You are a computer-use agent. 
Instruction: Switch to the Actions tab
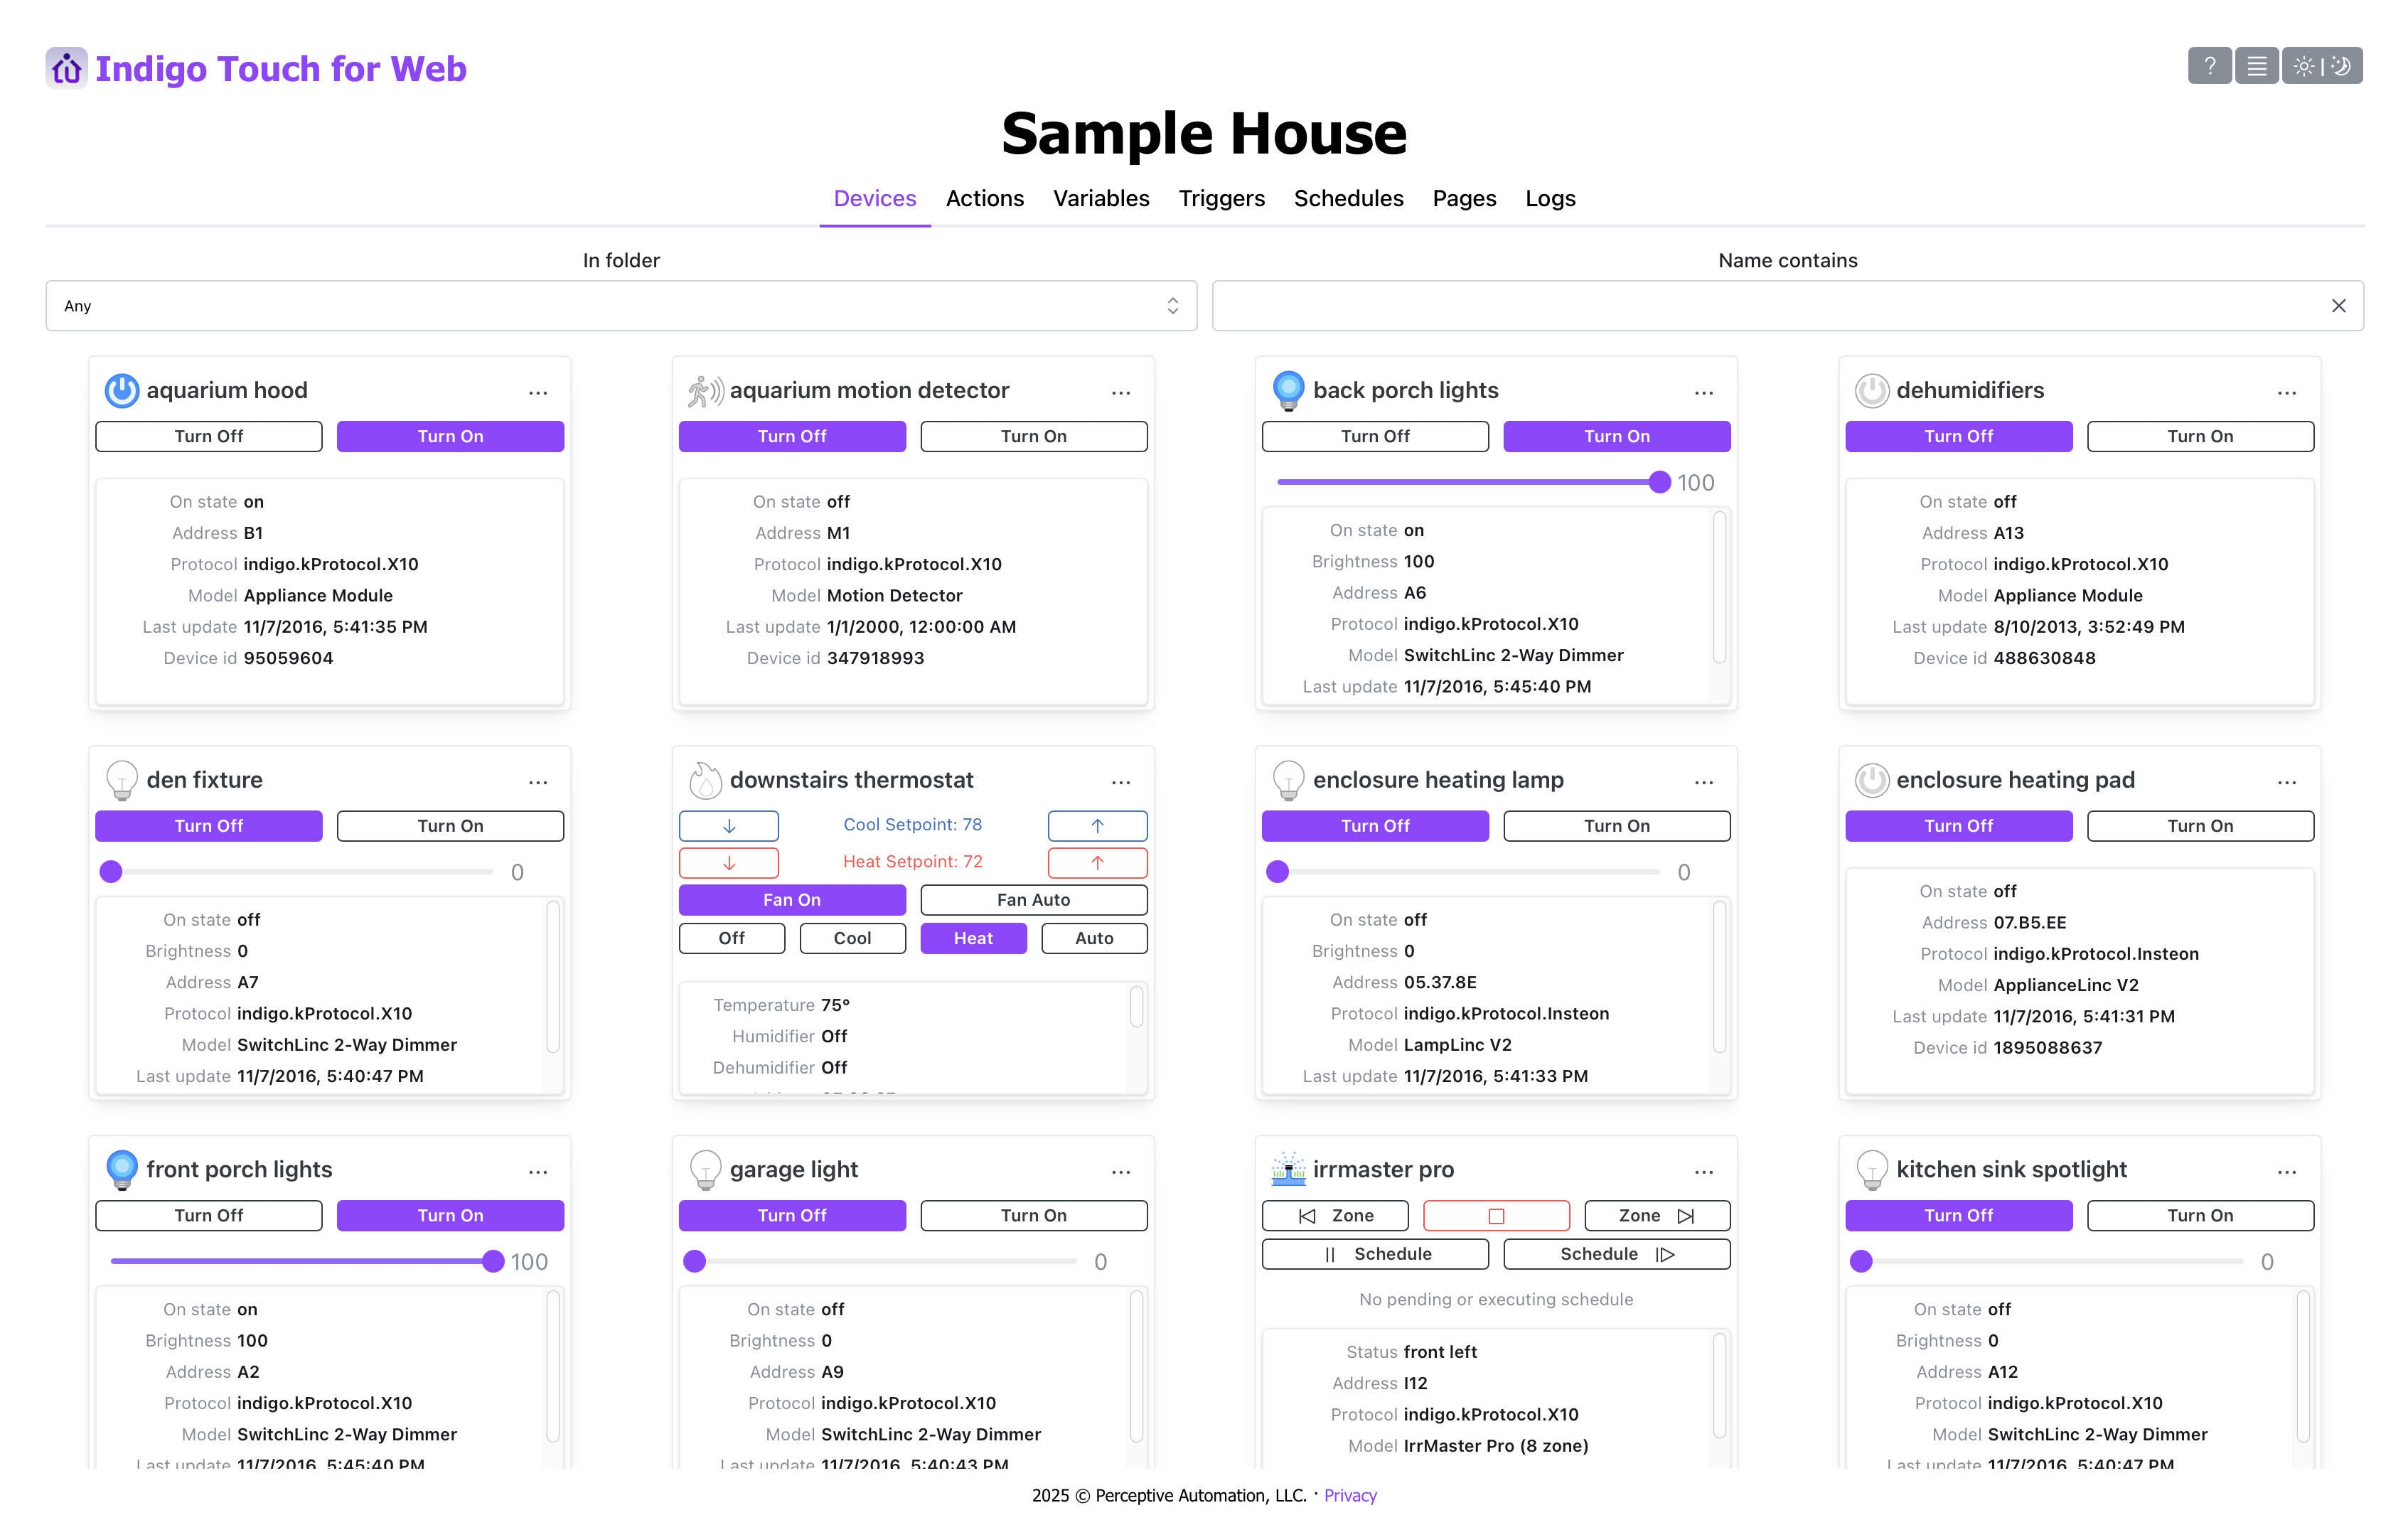(985, 198)
